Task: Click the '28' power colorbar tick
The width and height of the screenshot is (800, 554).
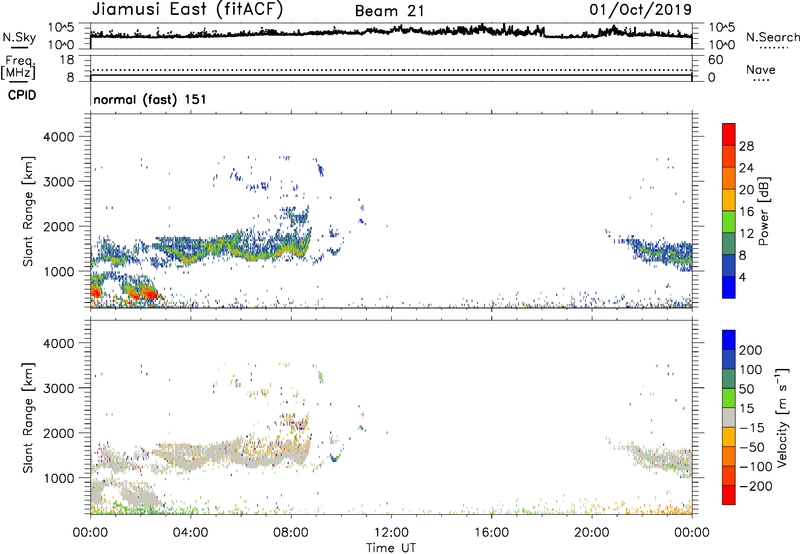Action: point(746,146)
